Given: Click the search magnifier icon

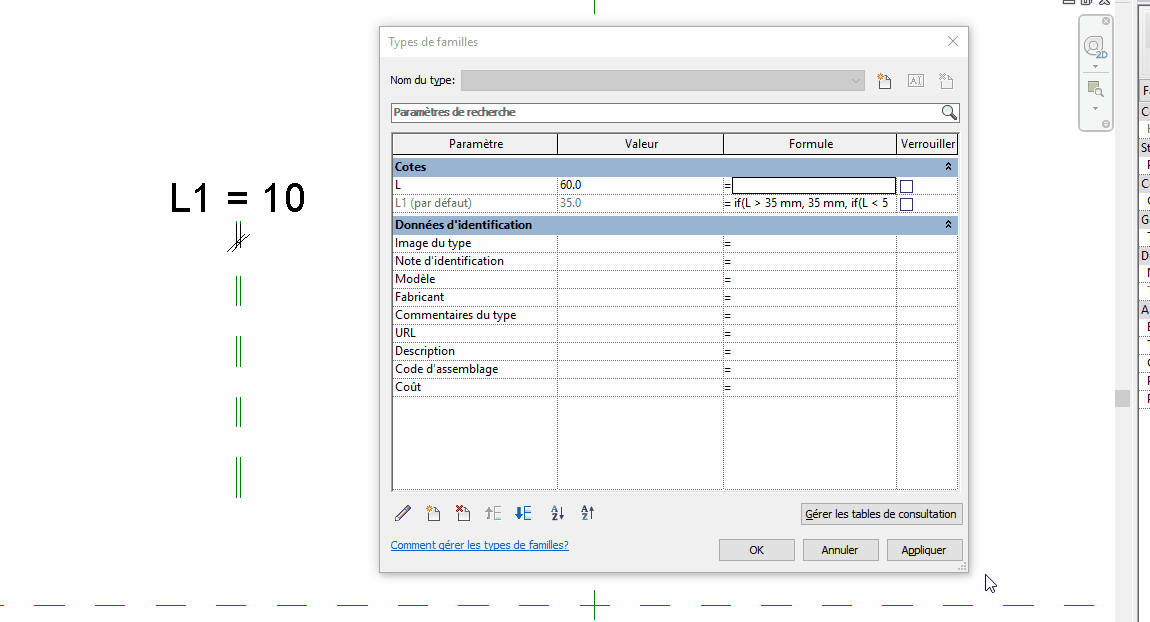Looking at the screenshot, I should click(x=949, y=113).
